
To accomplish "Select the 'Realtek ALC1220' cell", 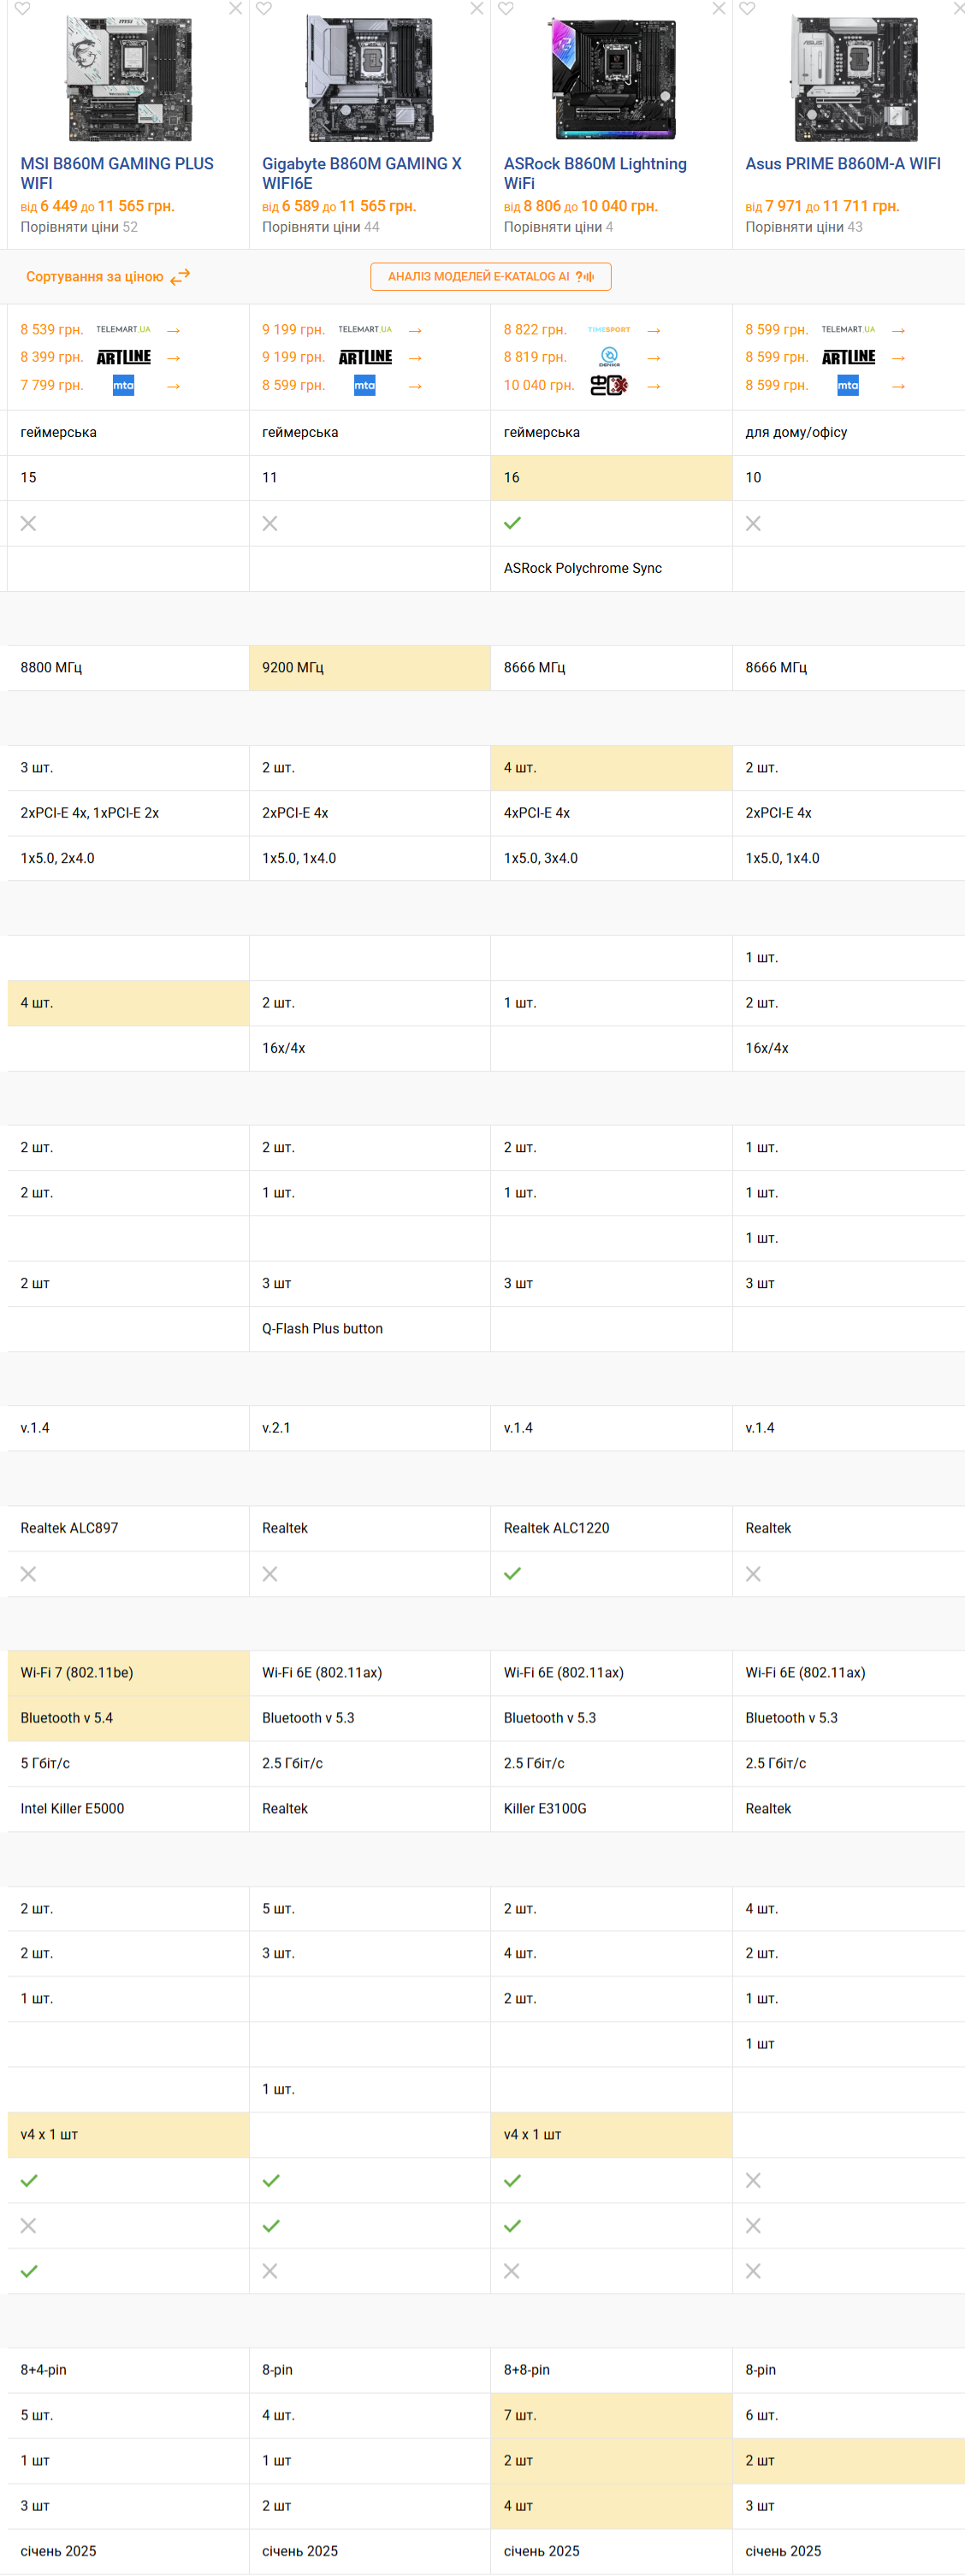I will (611, 1528).
